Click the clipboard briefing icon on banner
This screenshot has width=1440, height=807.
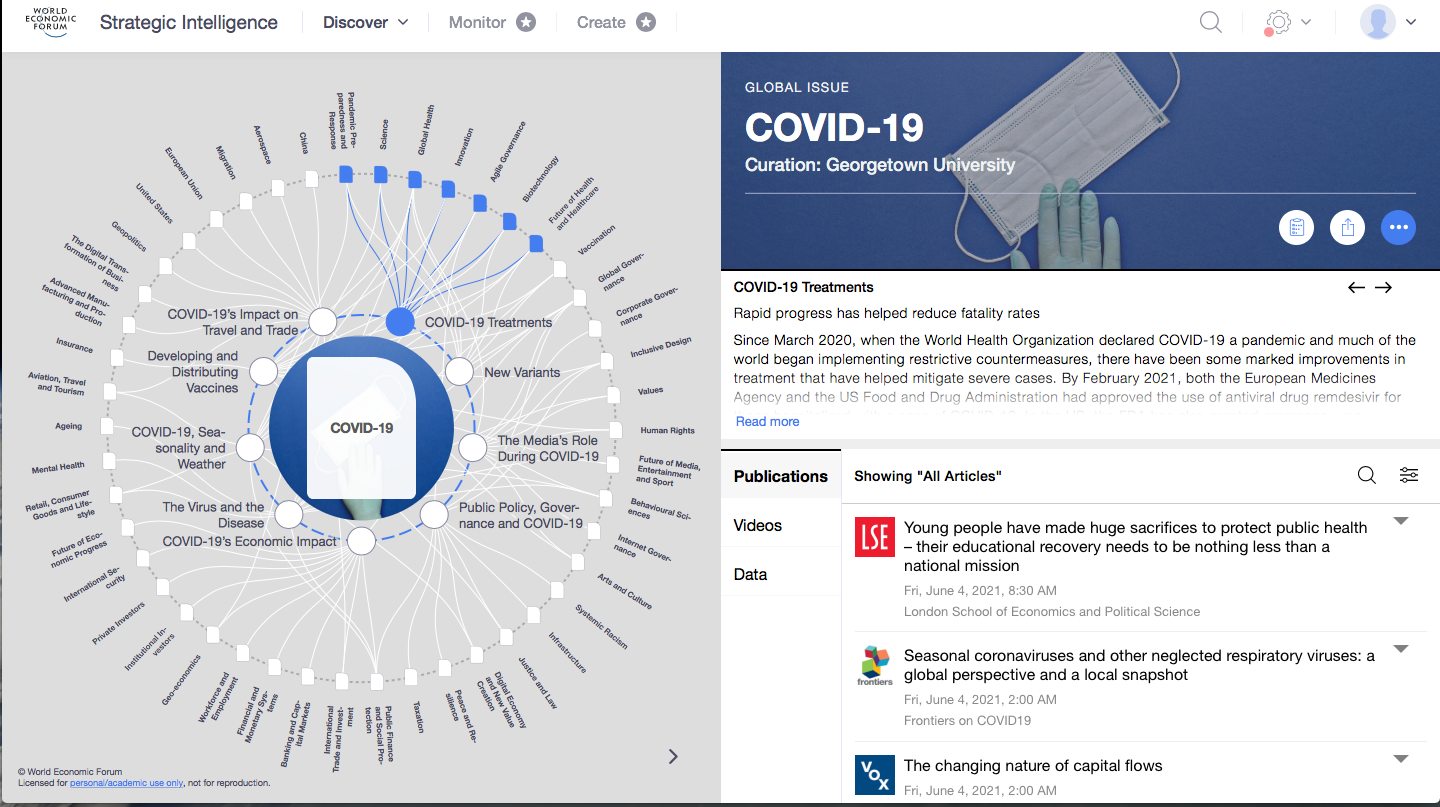point(1297,228)
